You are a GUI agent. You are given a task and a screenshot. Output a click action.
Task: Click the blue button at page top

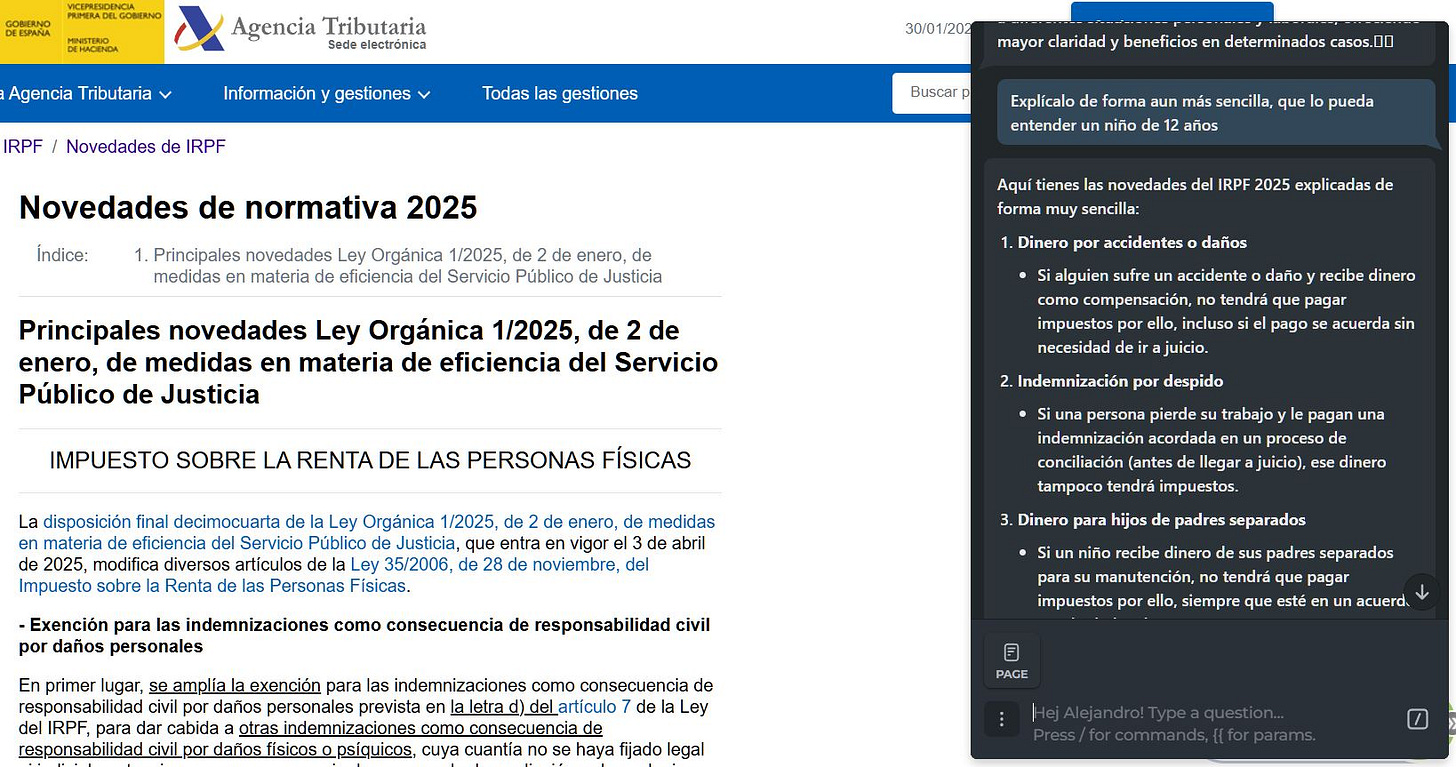1172,11
